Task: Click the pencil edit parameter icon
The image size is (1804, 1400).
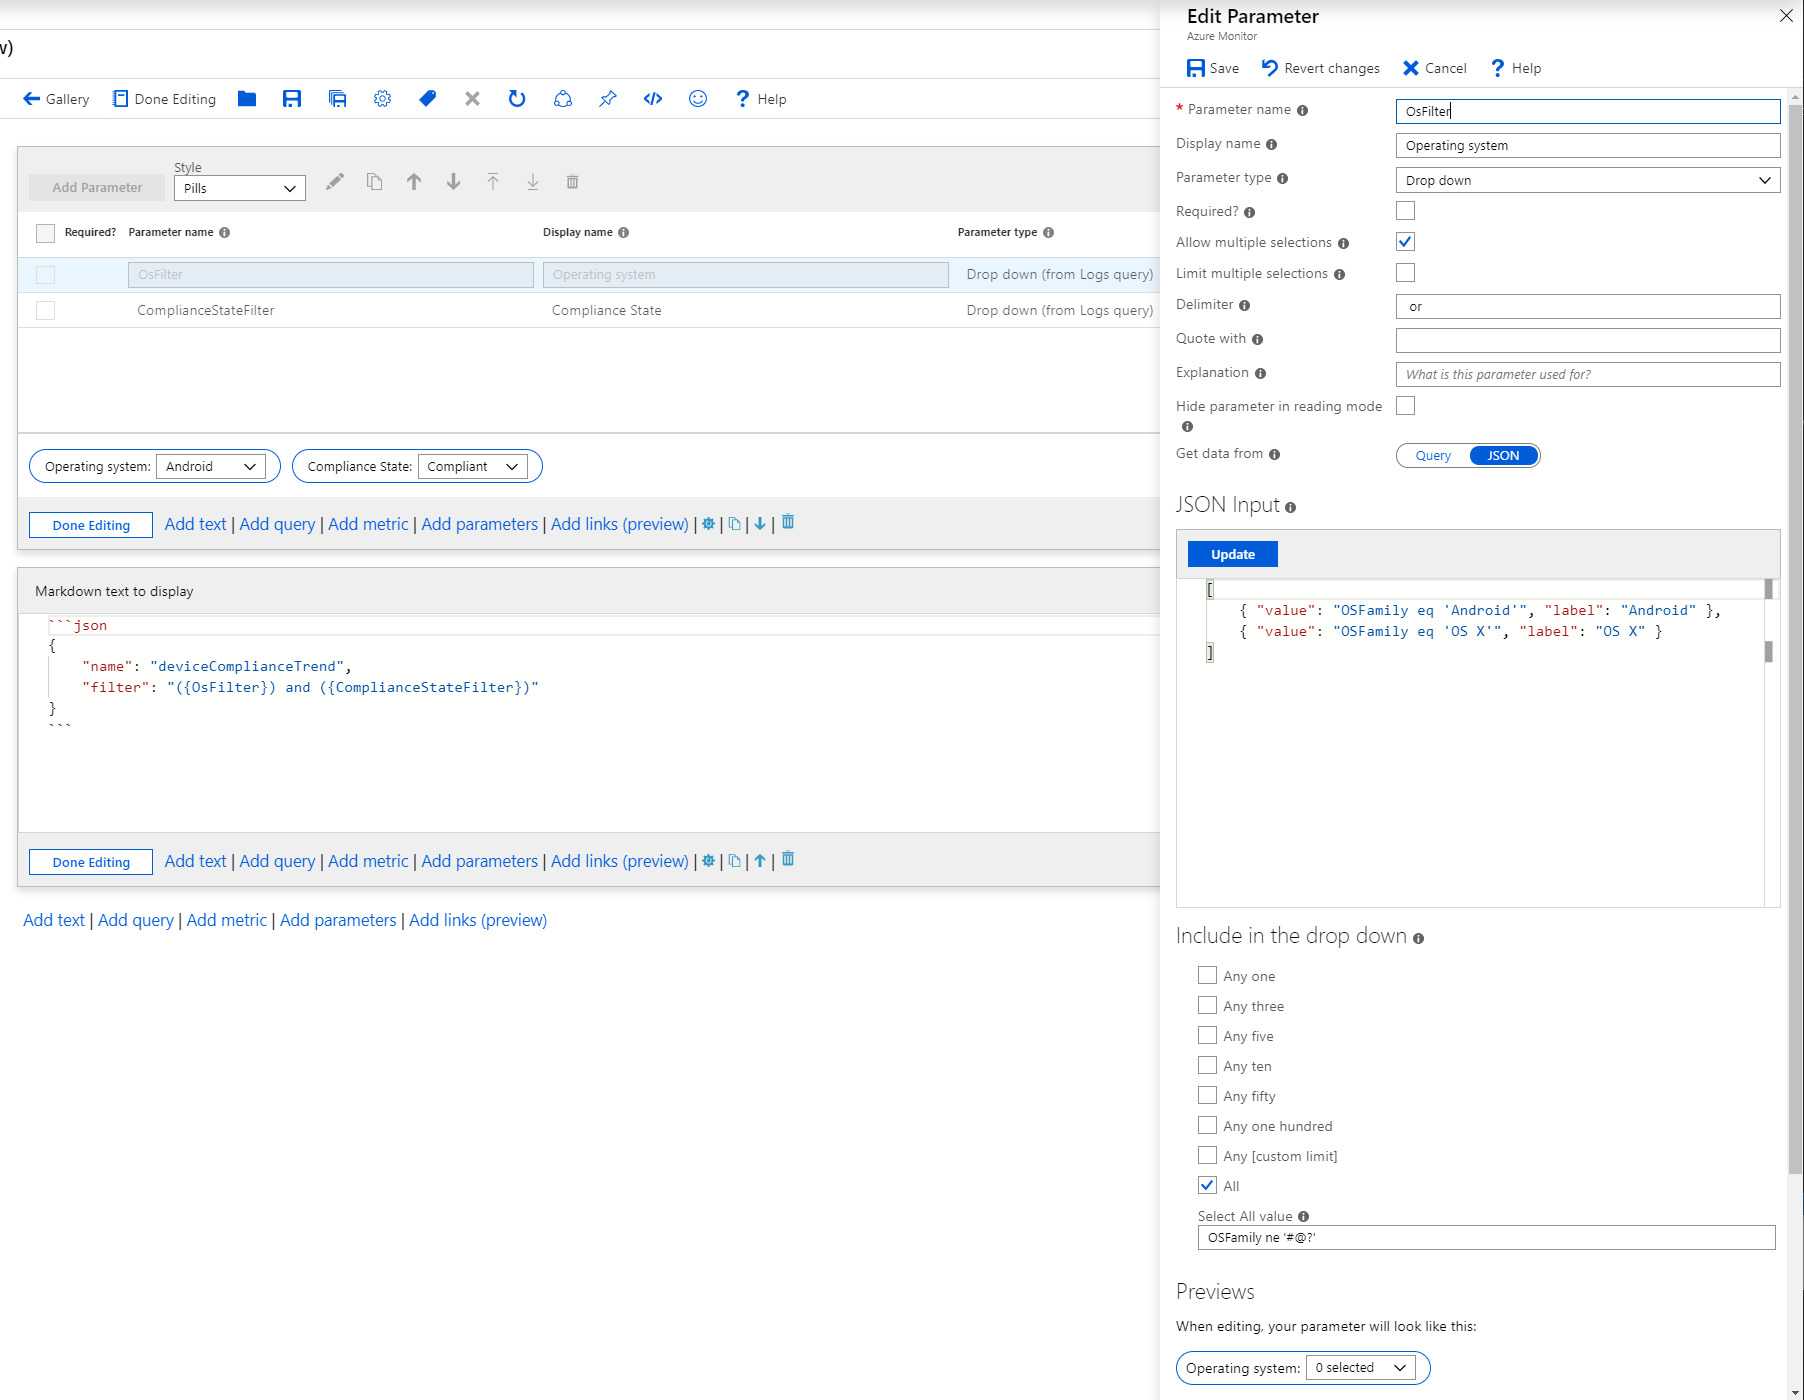Action: click(335, 182)
